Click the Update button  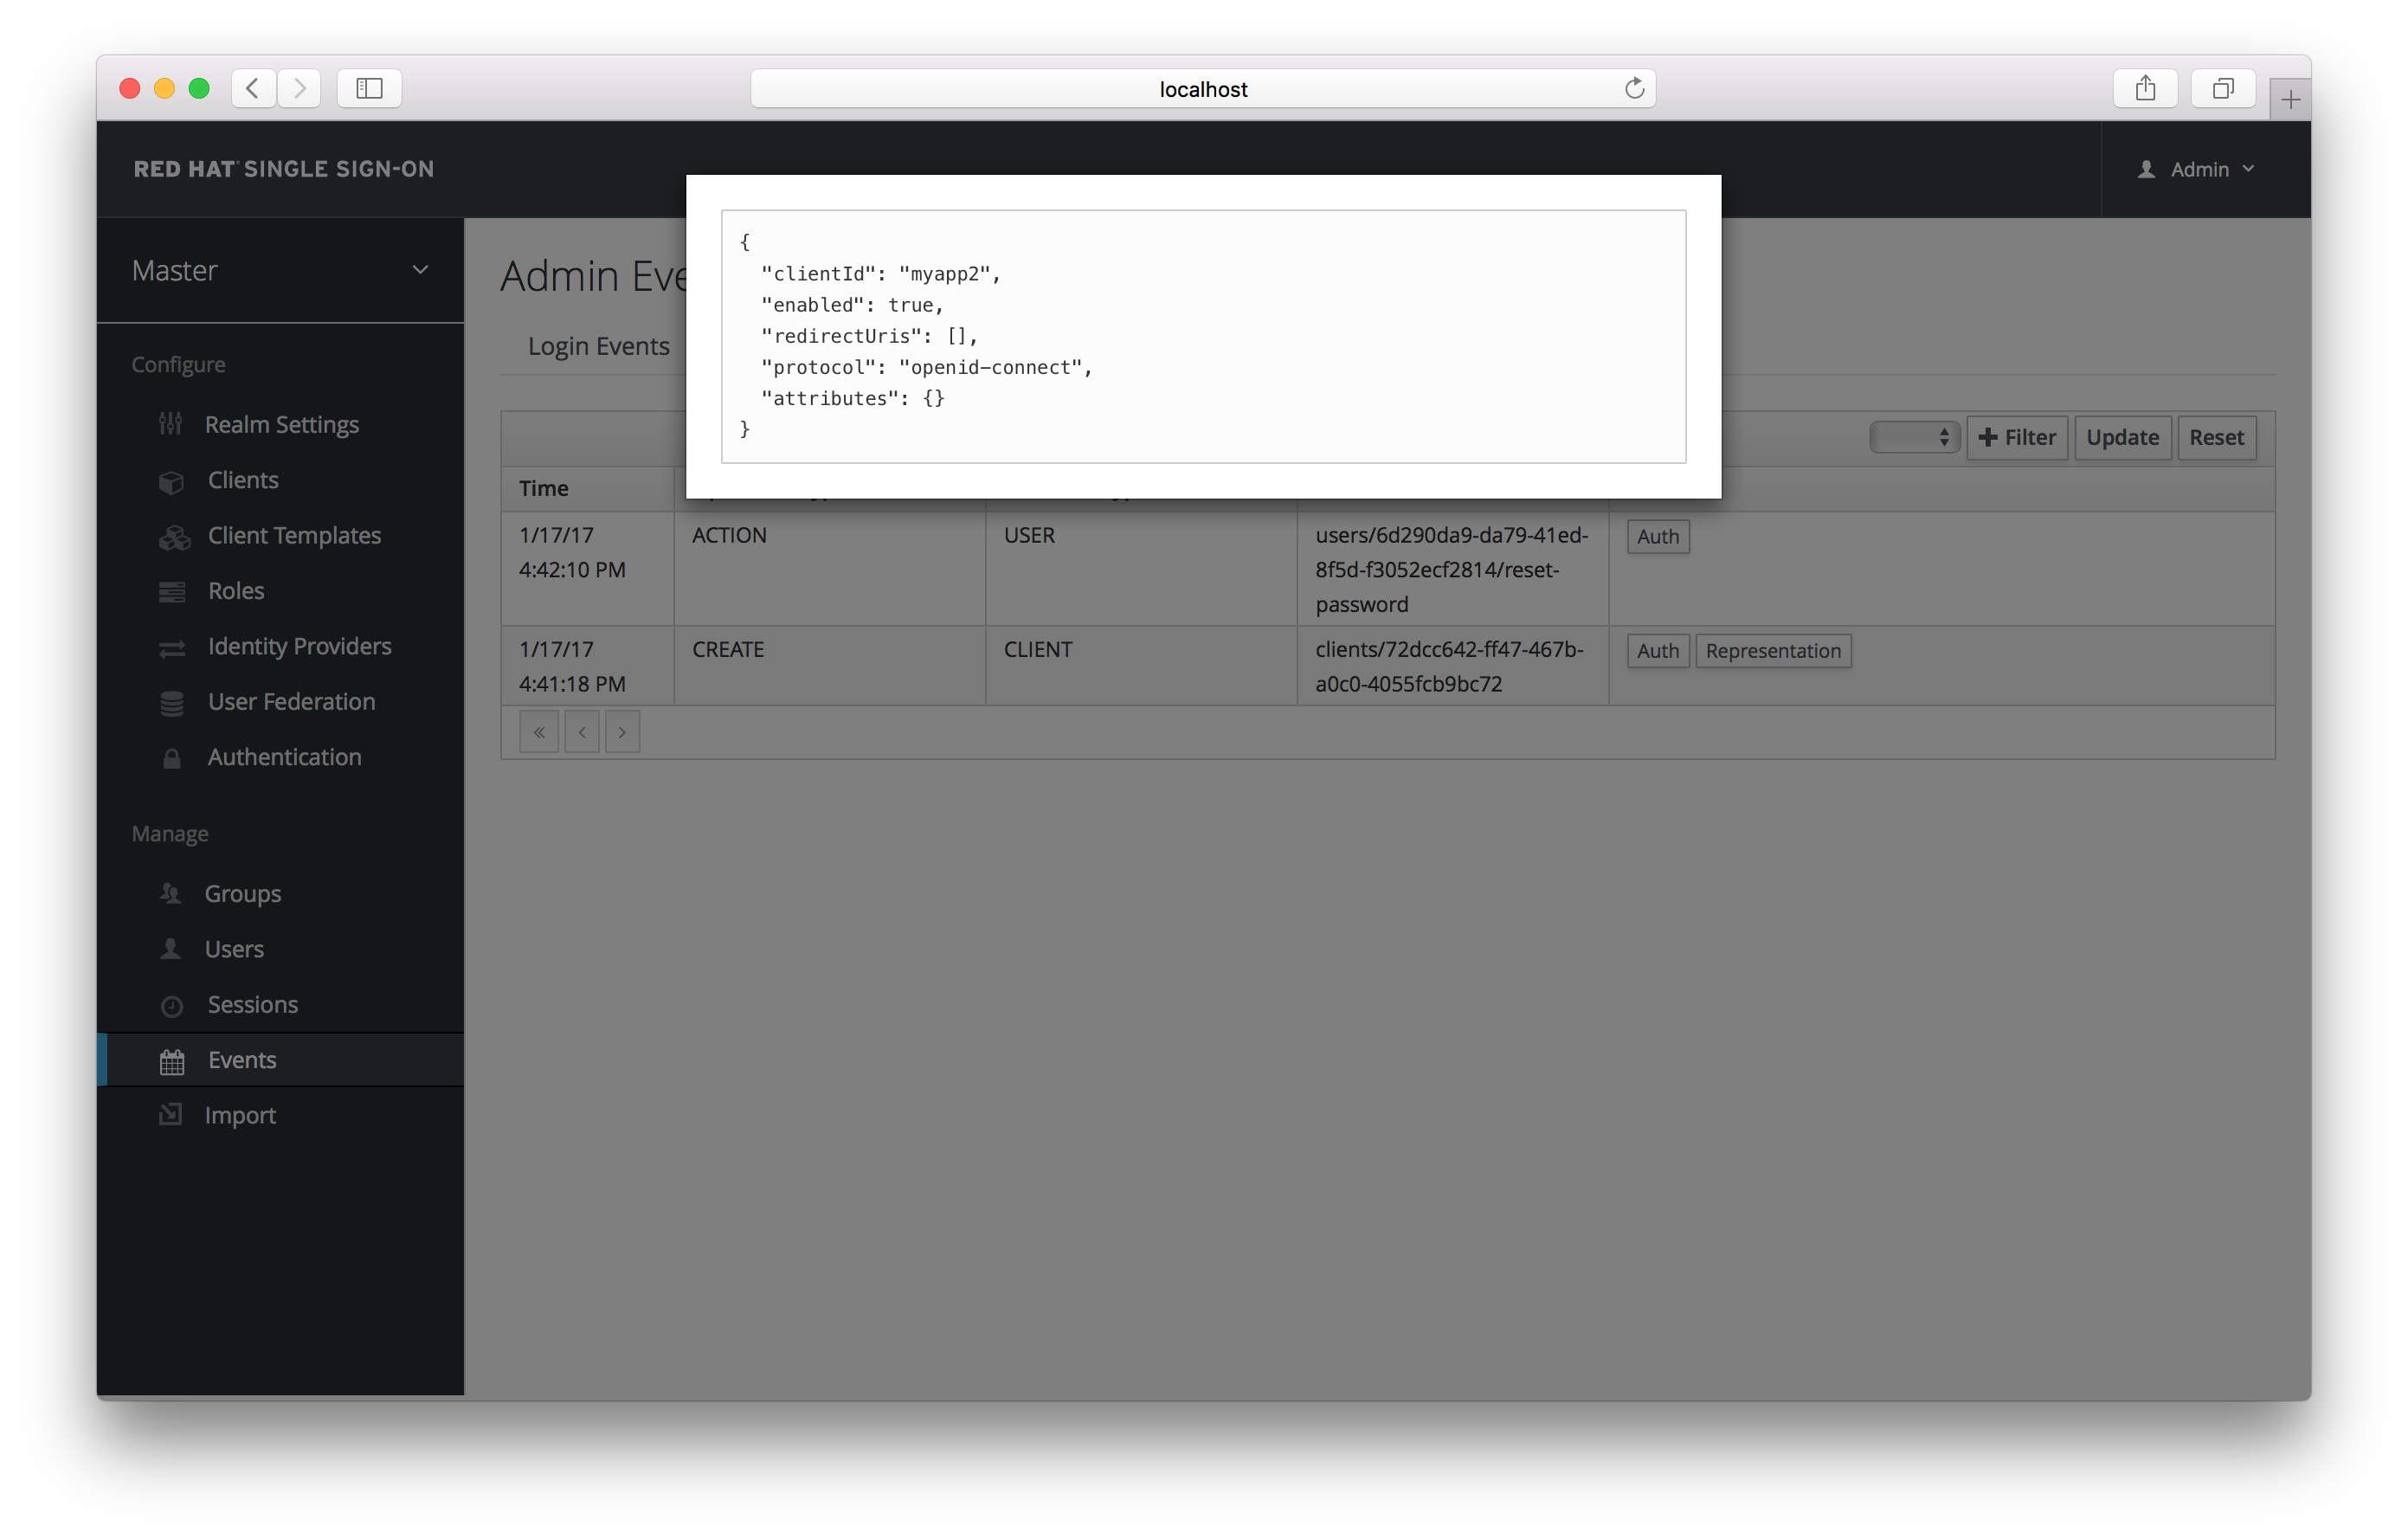click(x=2120, y=437)
